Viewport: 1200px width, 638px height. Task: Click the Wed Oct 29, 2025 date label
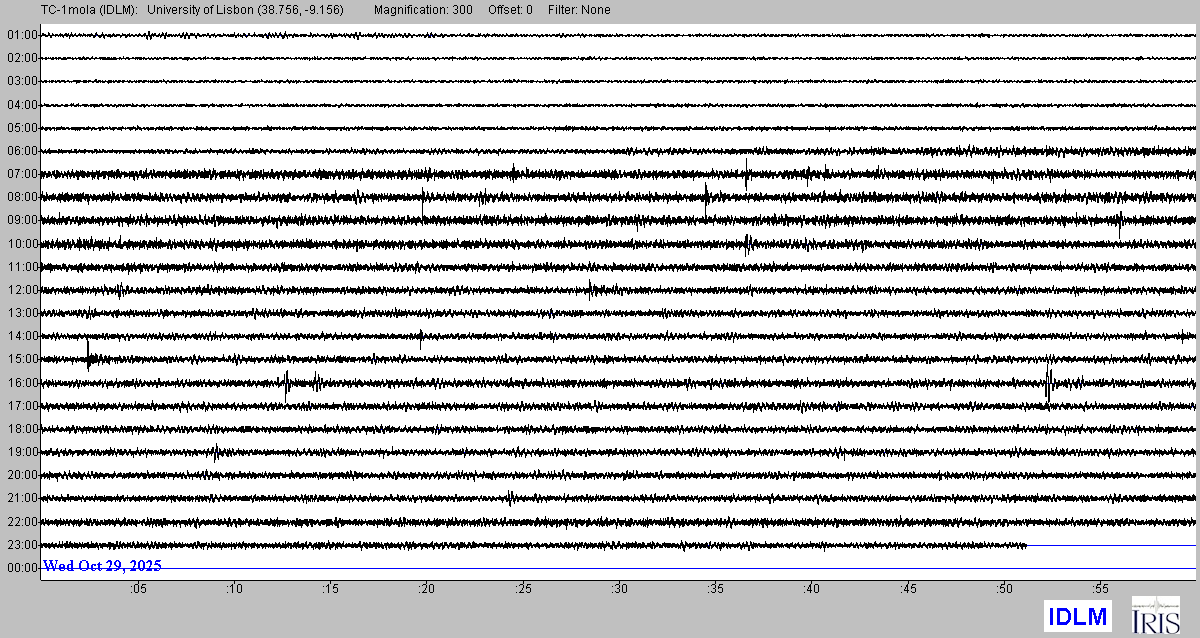(x=102, y=566)
